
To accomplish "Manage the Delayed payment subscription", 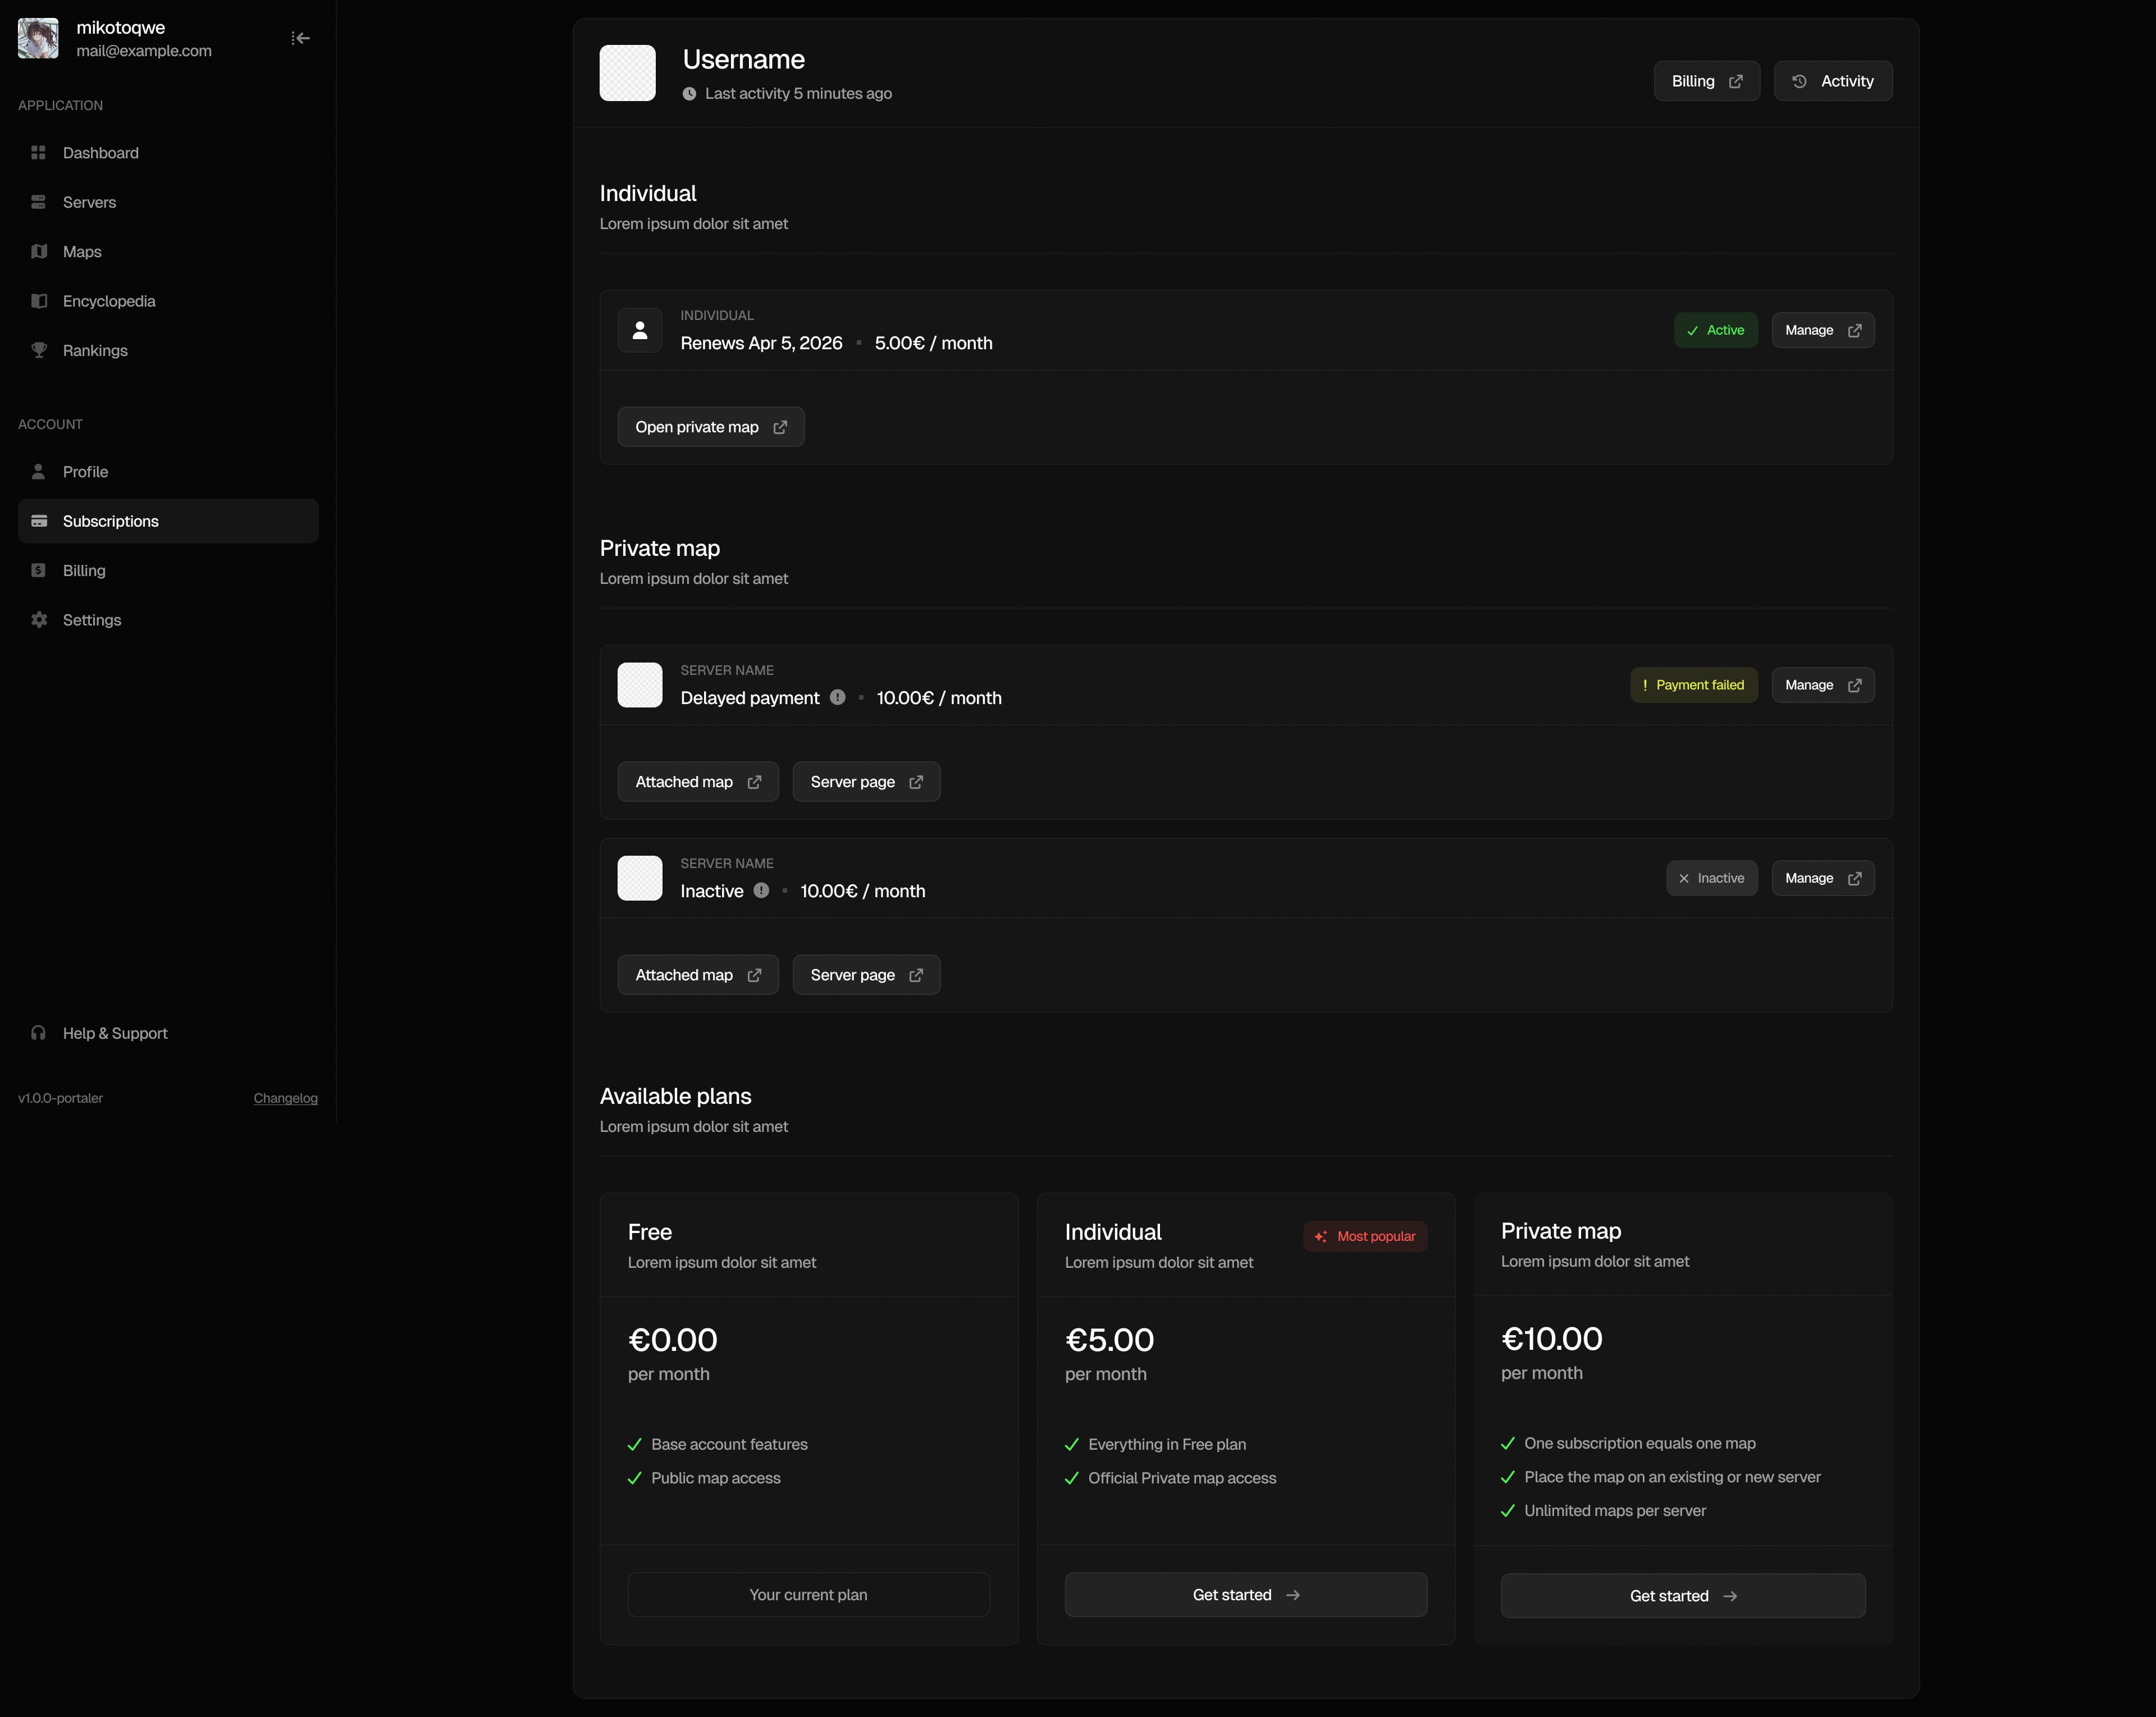I will 1823,685.
